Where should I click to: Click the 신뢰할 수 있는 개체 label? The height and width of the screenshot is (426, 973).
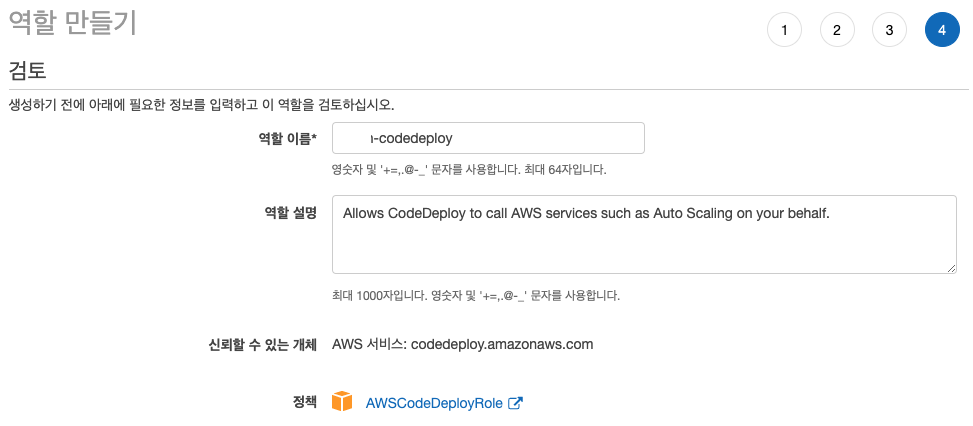[x=263, y=344]
